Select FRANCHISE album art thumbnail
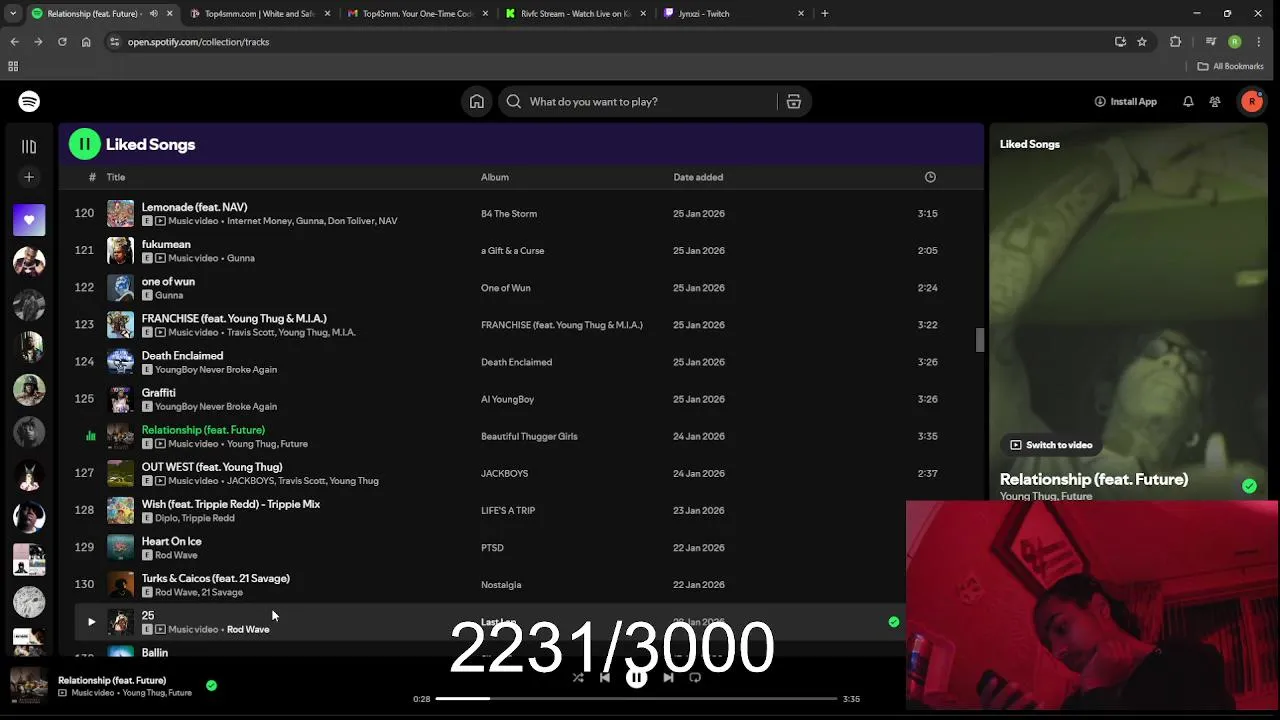1280x720 pixels. (x=120, y=325)
